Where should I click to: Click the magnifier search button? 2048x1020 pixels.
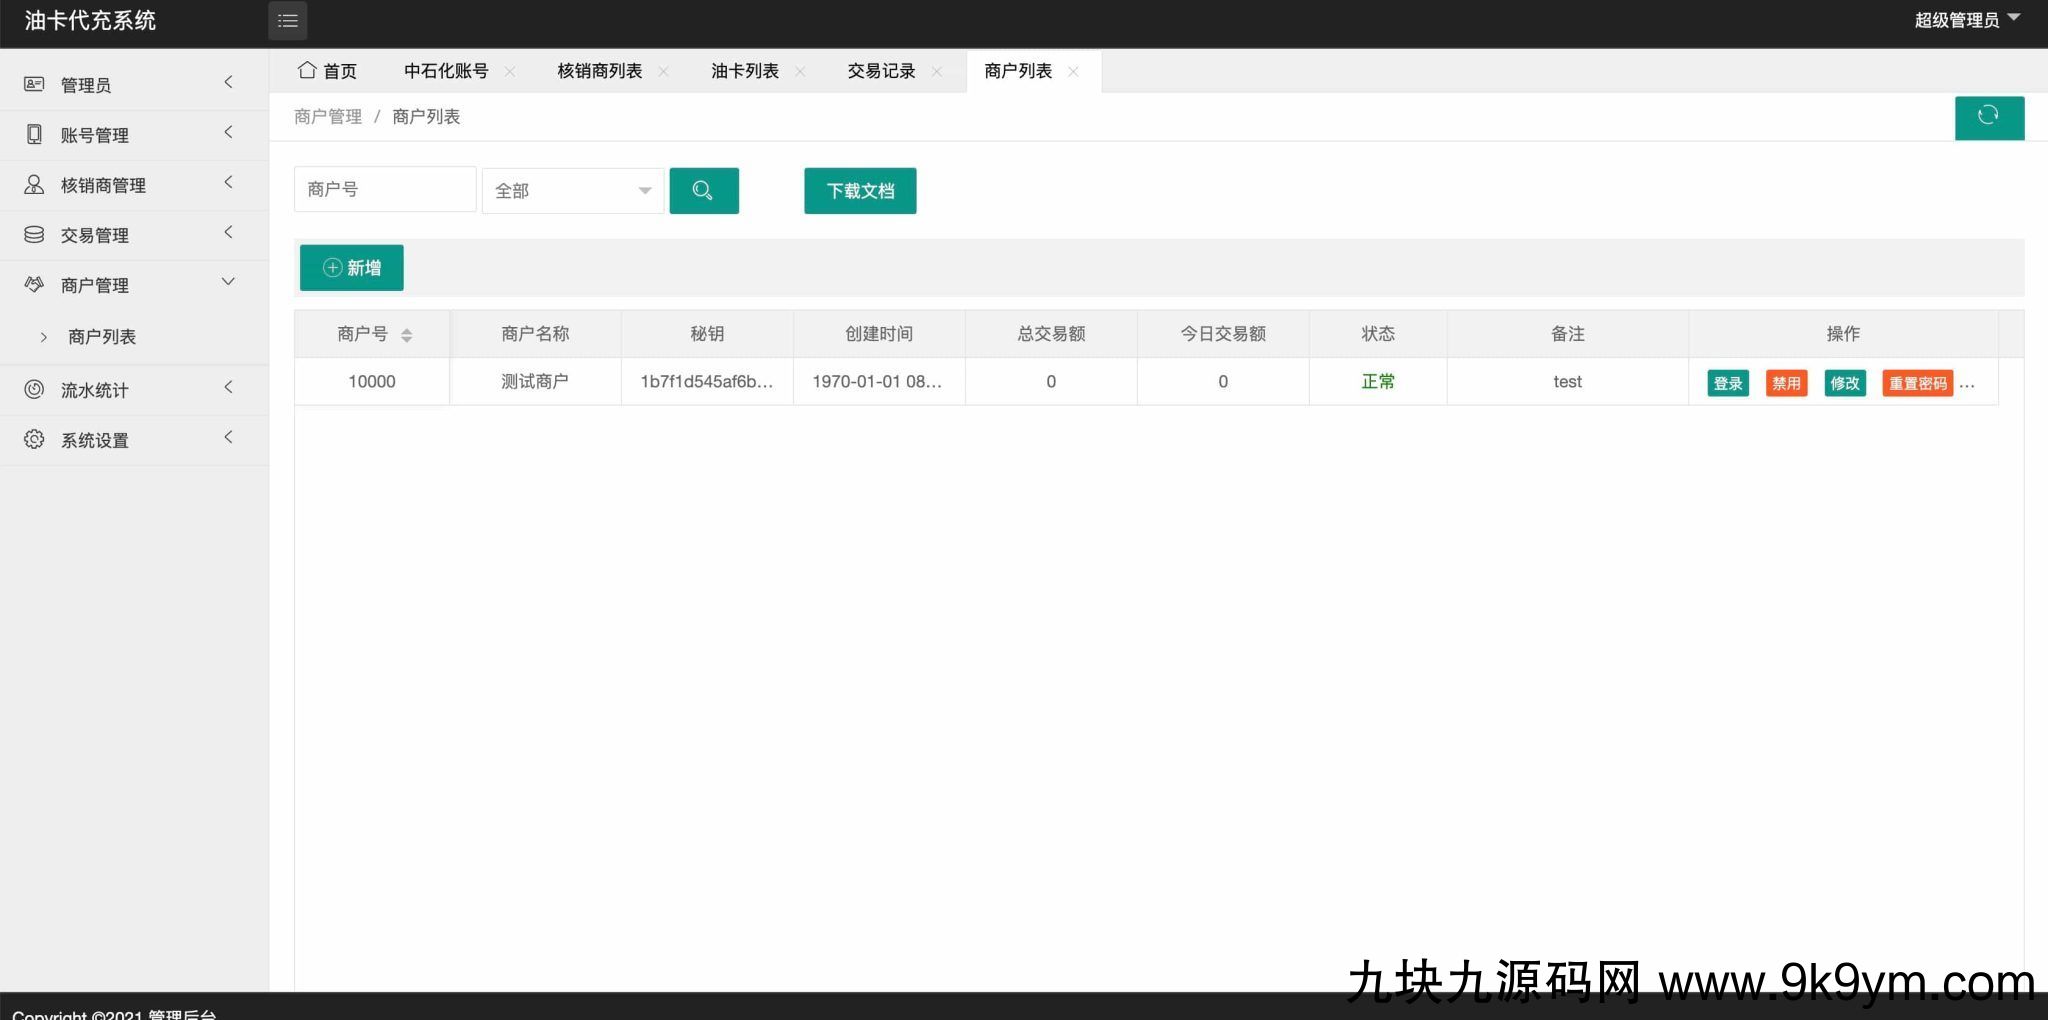(x=703, y=190)
